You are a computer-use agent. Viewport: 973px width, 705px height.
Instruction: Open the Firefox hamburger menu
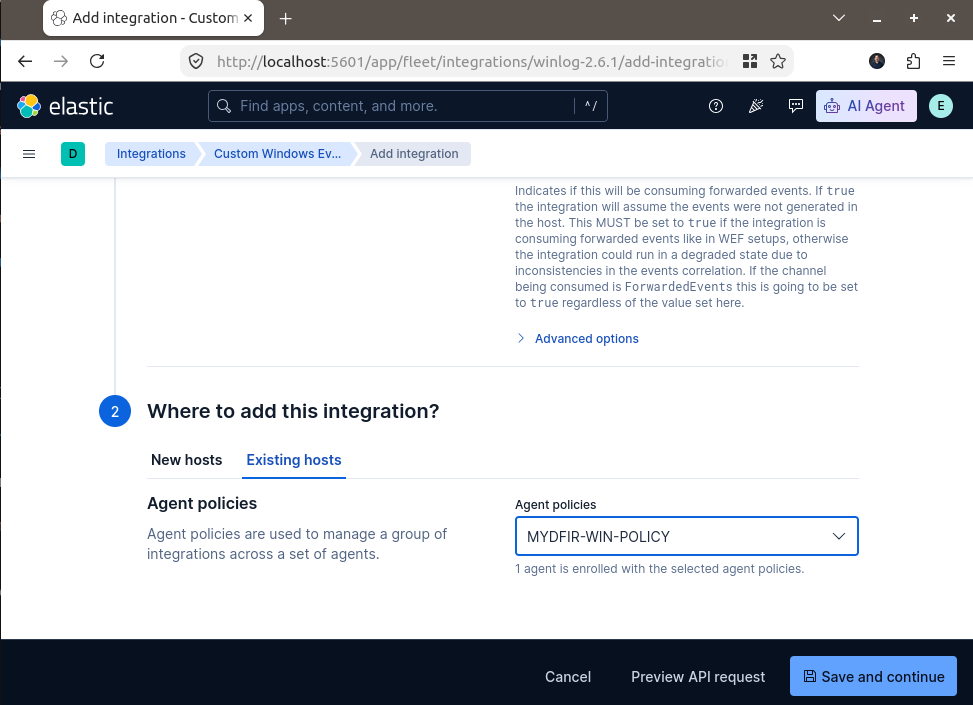(949, 61)
